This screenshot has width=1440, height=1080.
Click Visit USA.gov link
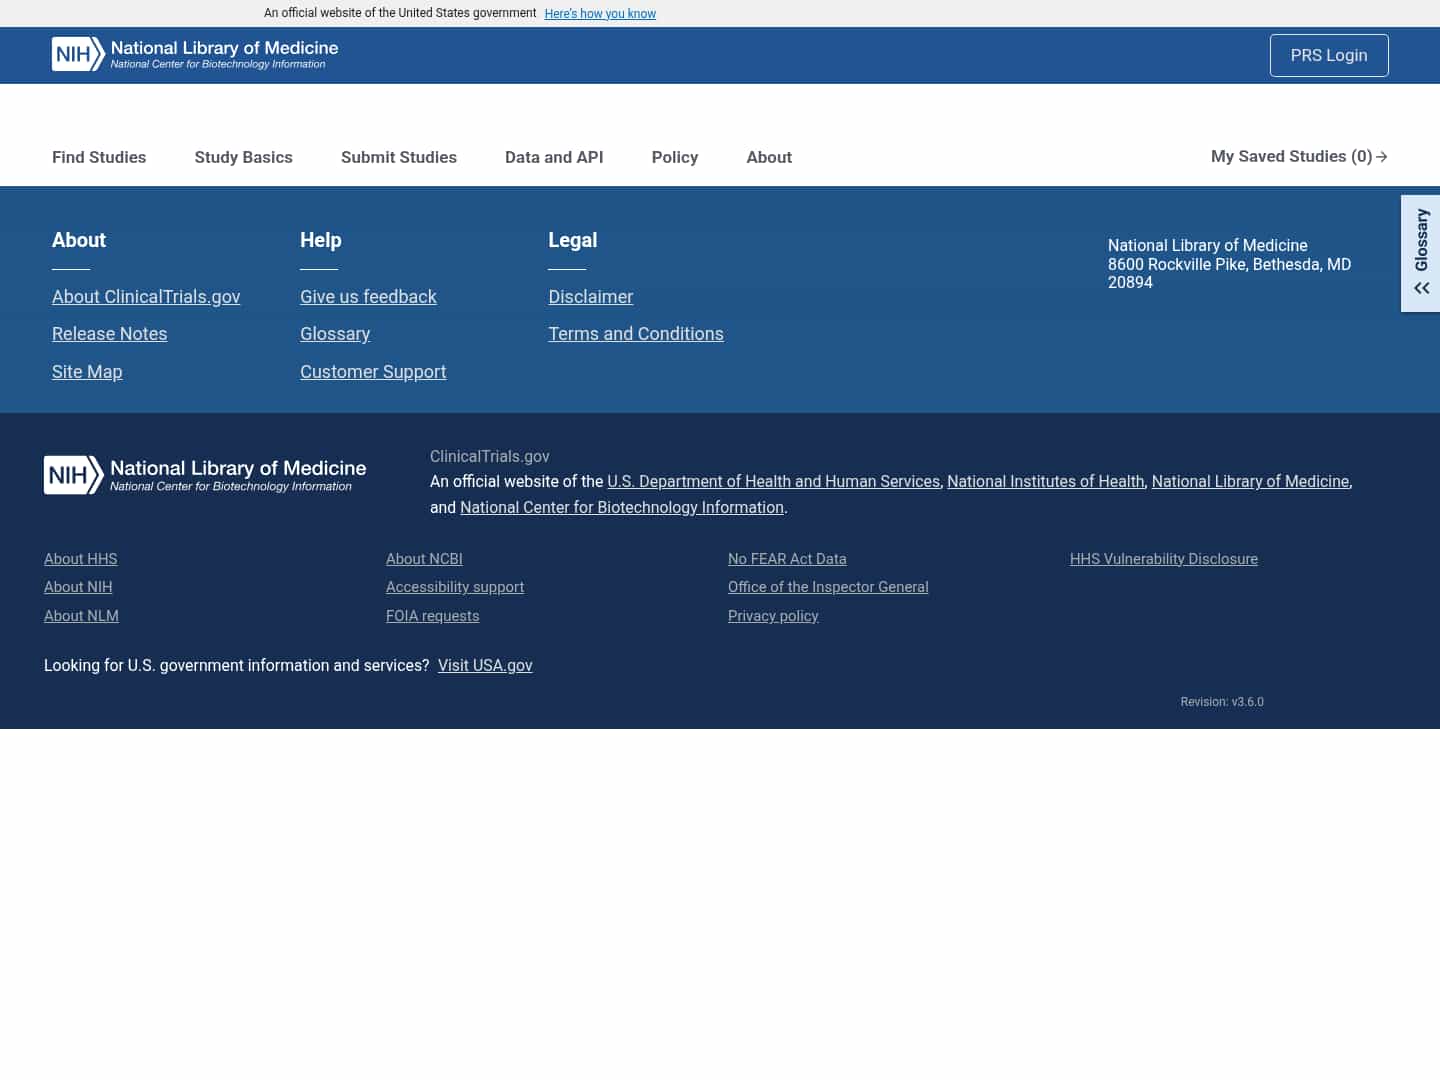pos(485,665)
